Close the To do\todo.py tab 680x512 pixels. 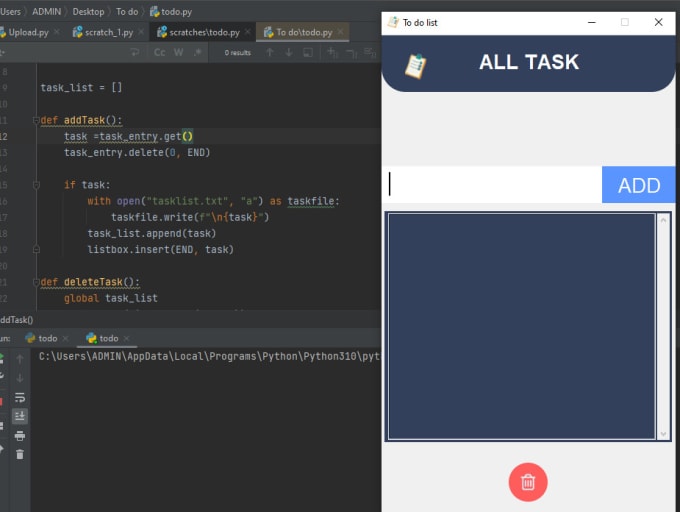tap(341, 32)
